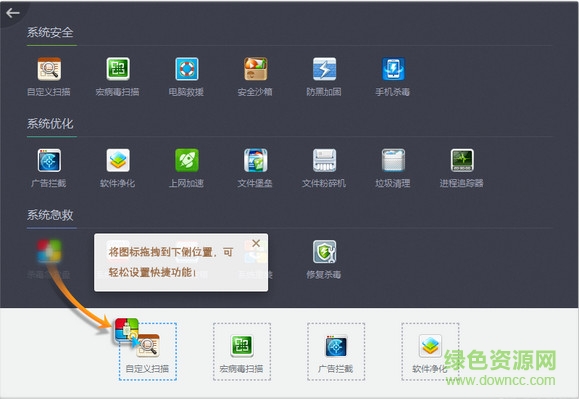This screenshot has height=399, width=579.
Task: Start the 安全沙箱 tool
Action: [x=255, y=76]
